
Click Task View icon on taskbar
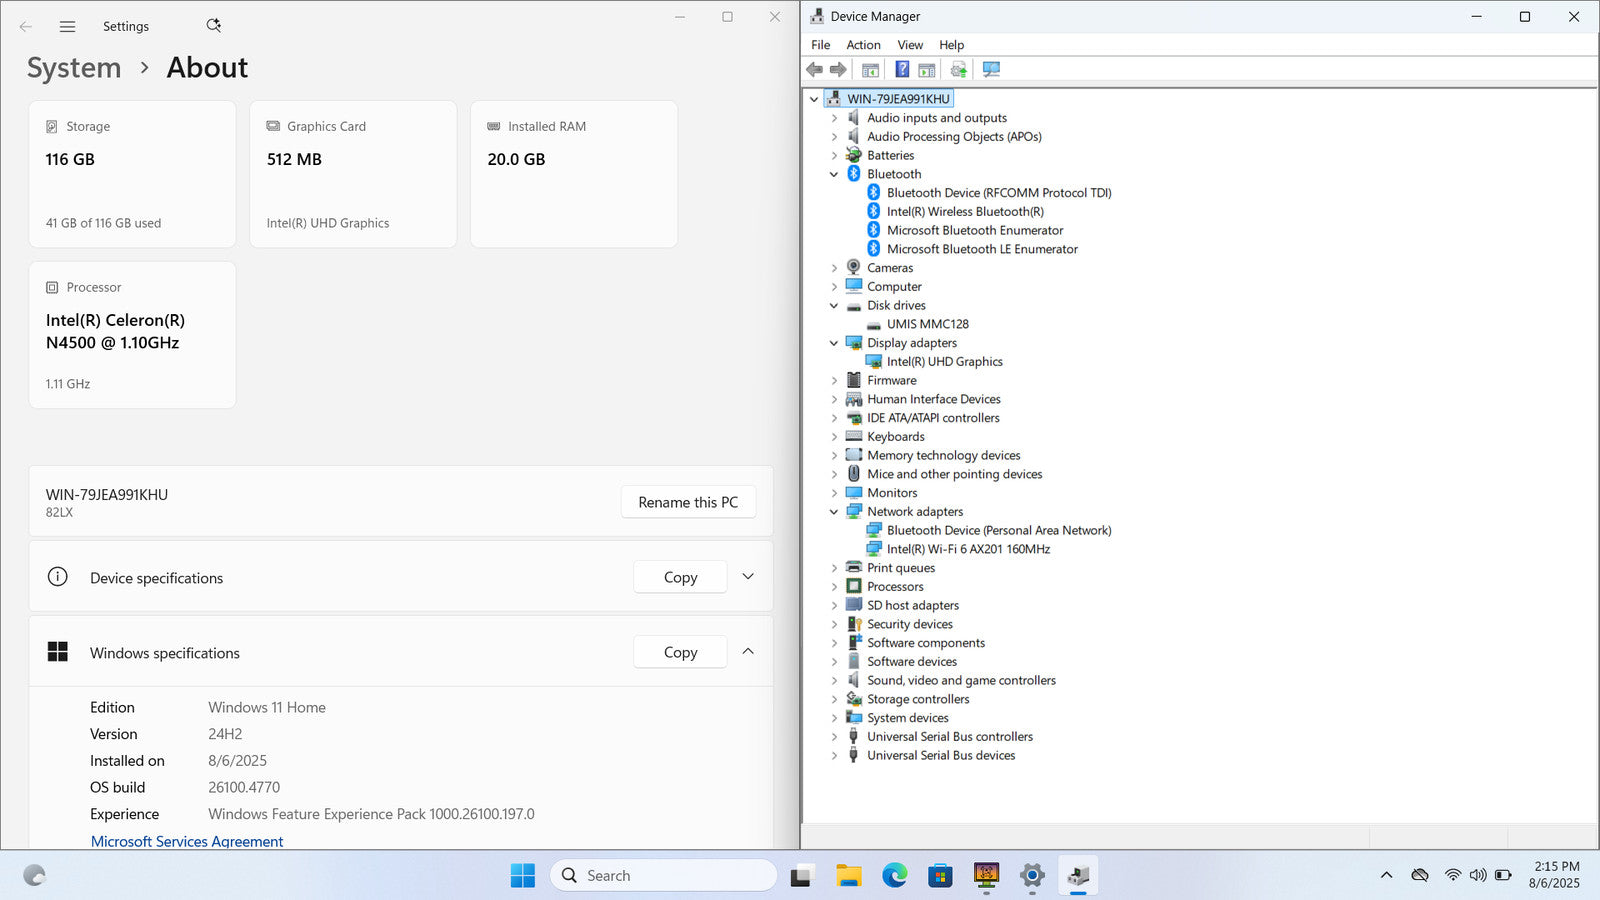click(x=801, y=876)
